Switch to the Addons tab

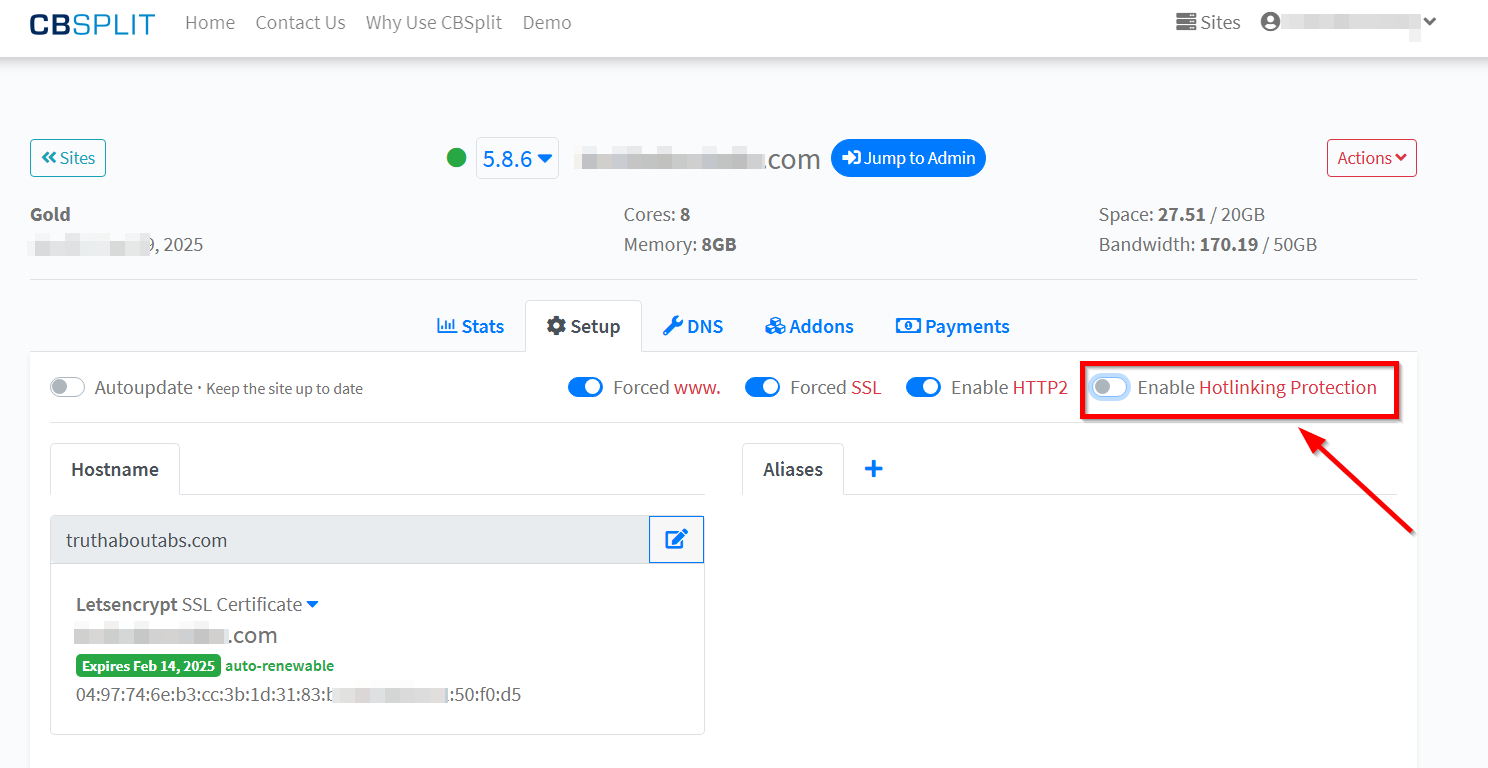point(809,326)
